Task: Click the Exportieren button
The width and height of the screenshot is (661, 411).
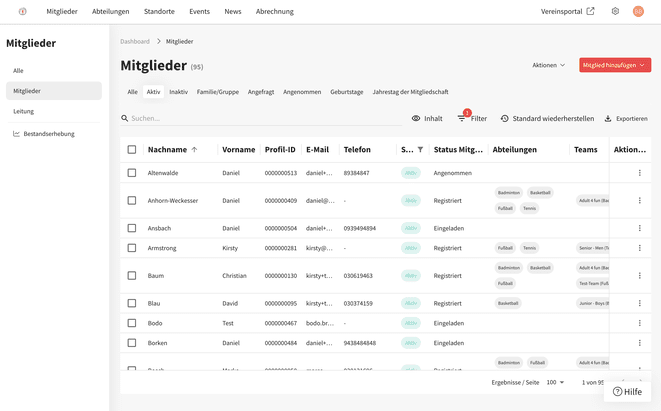Action: (625, 118)
